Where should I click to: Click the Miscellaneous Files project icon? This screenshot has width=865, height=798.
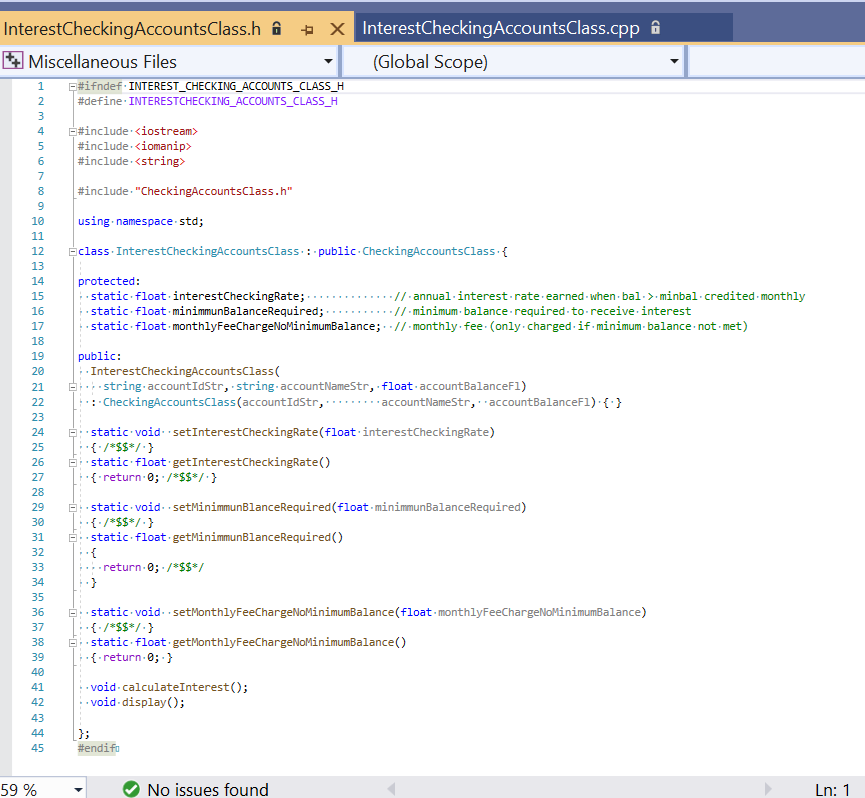pyautogui.click(x=14, y=61)
